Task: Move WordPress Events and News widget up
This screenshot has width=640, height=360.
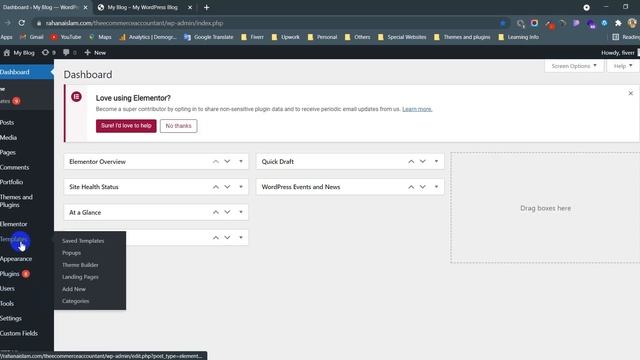Action: 411,187
